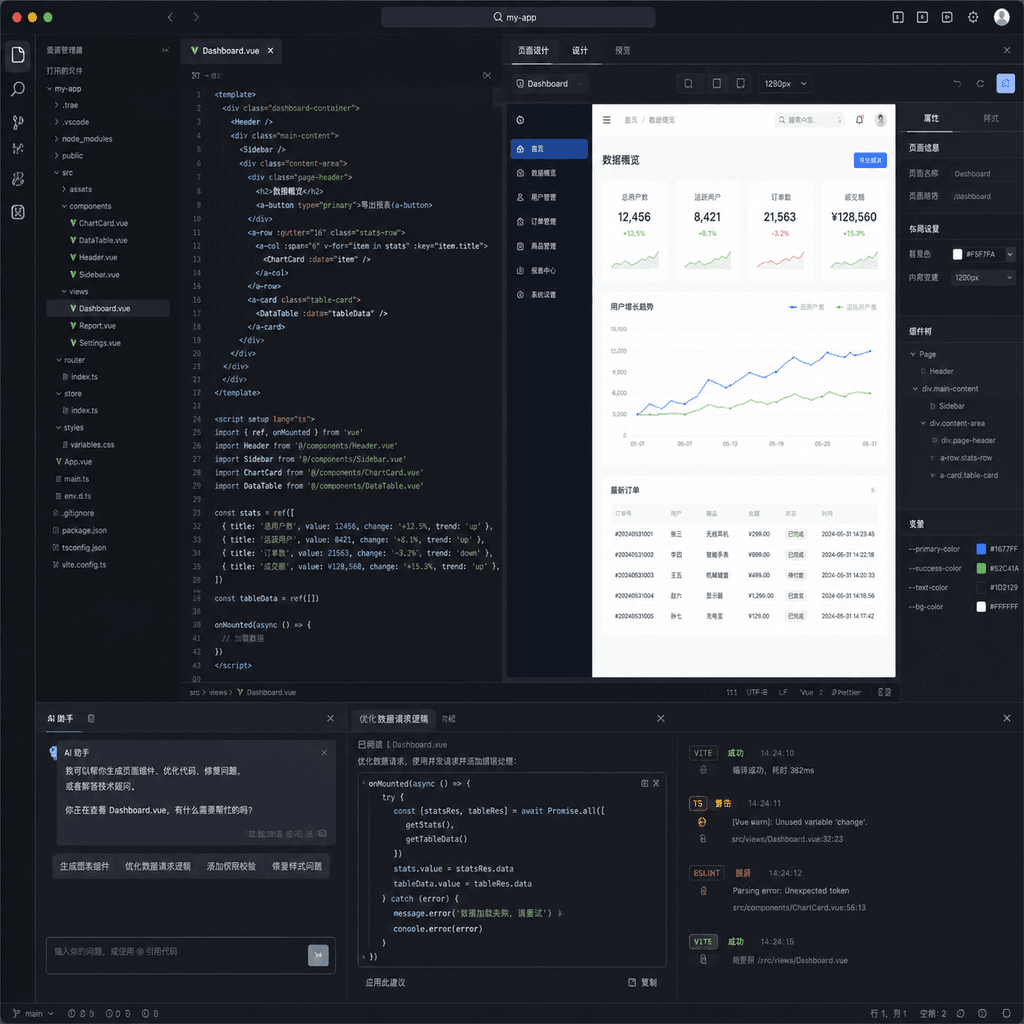1024x1024 pixels.
Task: Click the 优化数据请求逻辑 quick action button
Action: pos(157,867)
